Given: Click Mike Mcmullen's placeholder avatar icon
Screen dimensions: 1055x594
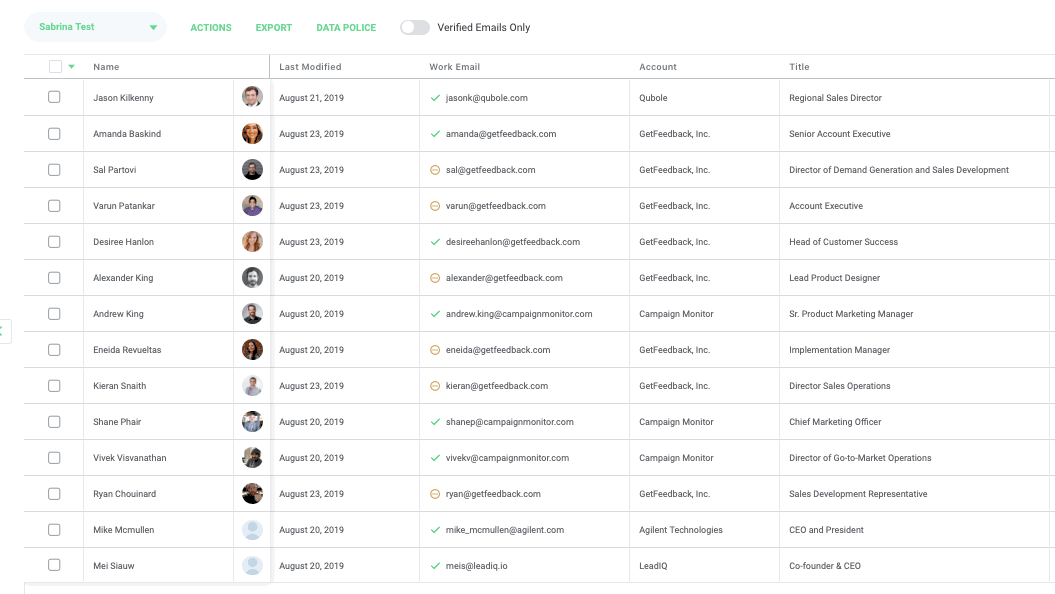Looking at the screenshot, I should tap(252, 530).
